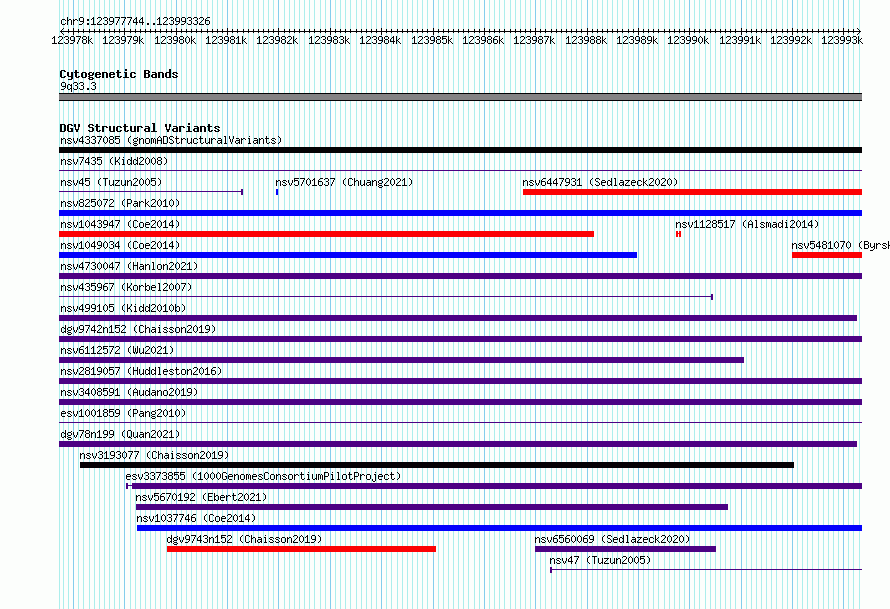890x609 pixels.
Task: Open the esv1001859 (Pang2010) label
Action: point(123,413)
